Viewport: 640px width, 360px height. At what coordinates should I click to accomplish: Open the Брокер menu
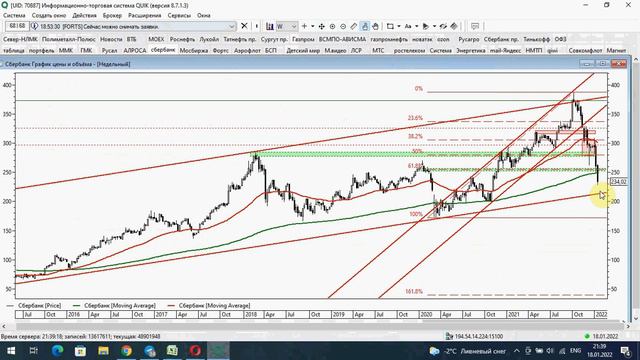tap(112, 16)
